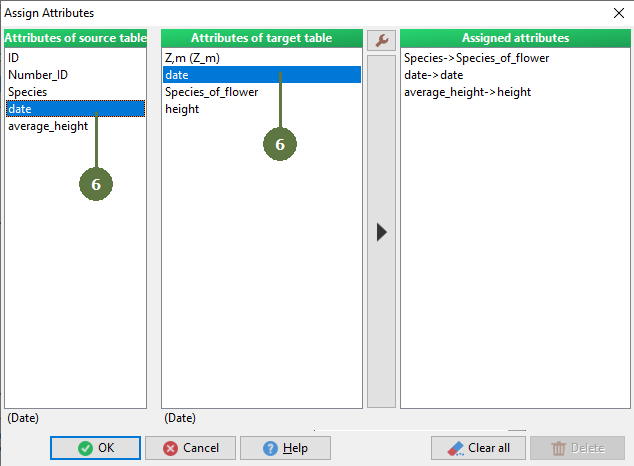Select average_height->height assigned mapping
Viewport: 634px width, 466px height.
tap(467, 92)
